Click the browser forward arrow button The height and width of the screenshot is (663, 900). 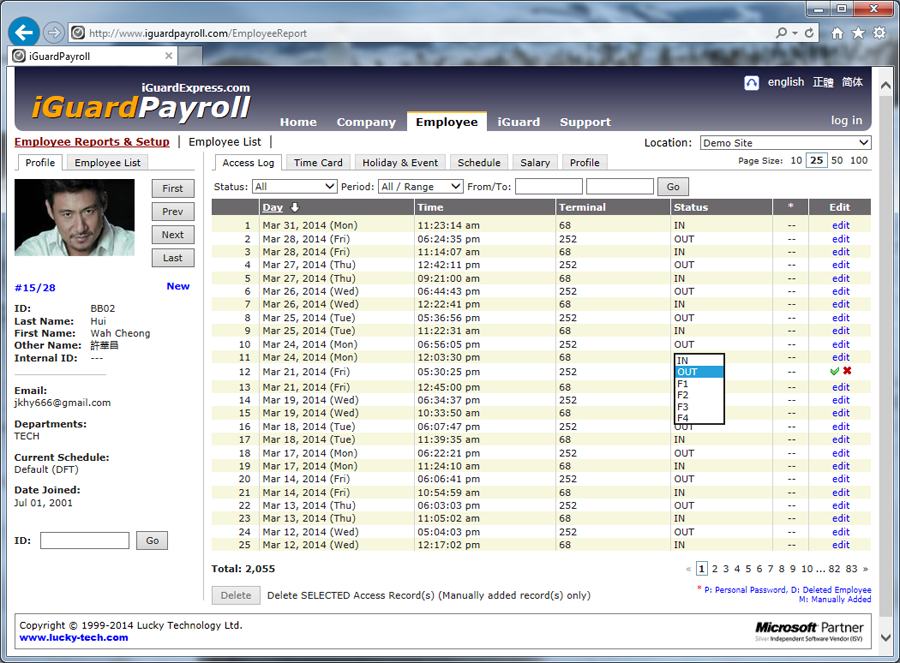pos(53,33)
